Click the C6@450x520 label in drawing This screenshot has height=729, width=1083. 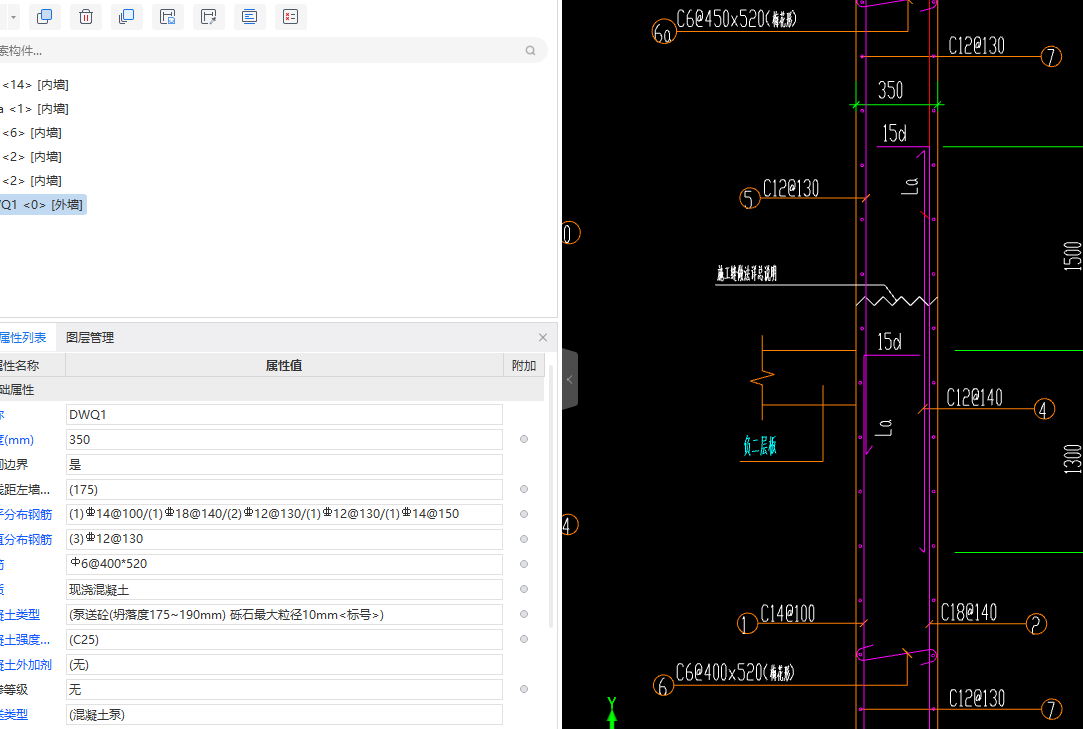click(x=736, y=19)
